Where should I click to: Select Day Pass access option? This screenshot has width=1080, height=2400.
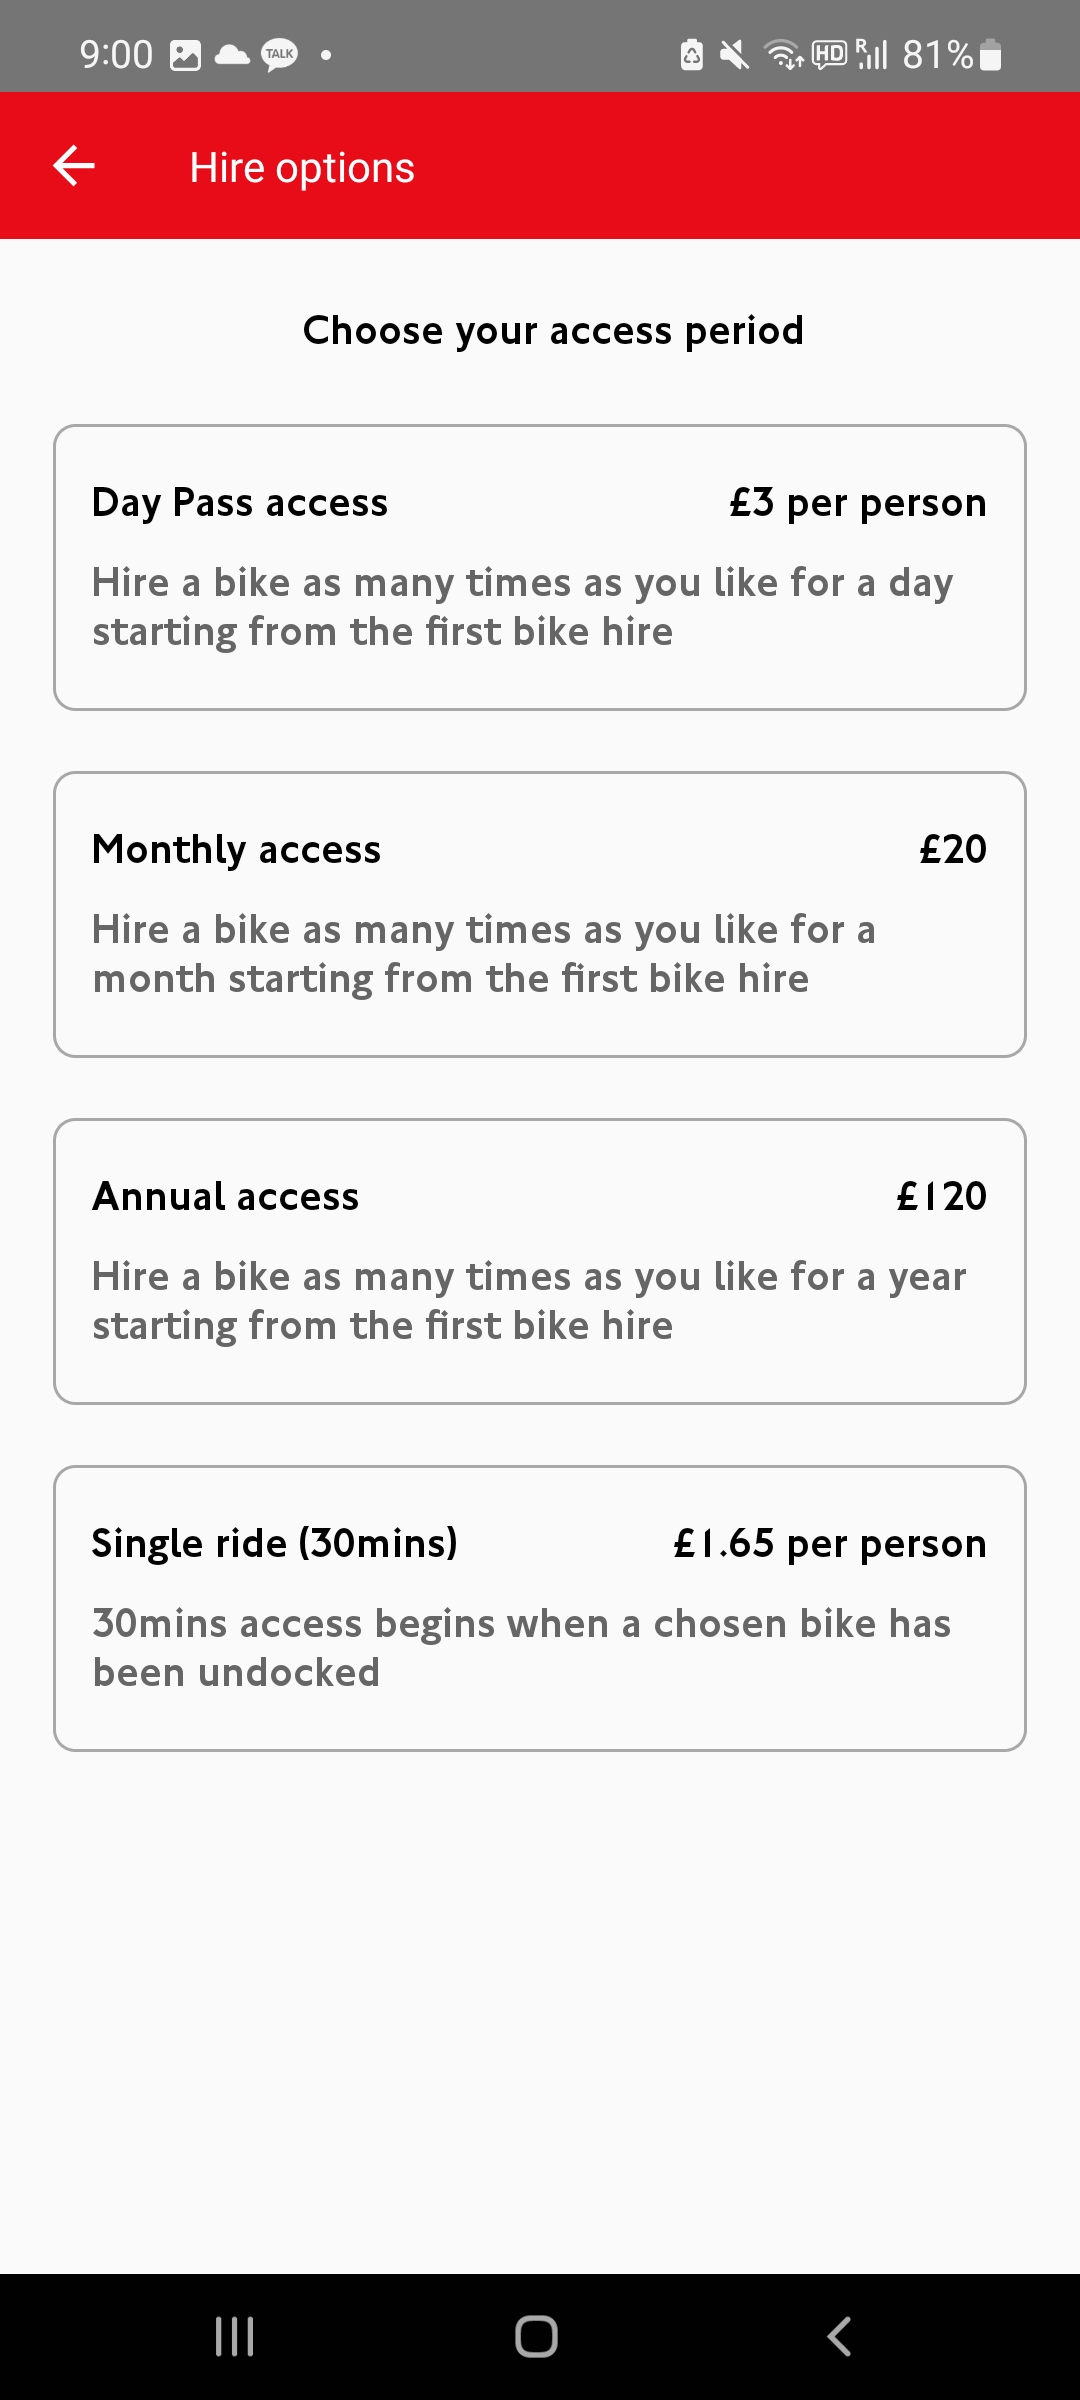[x=540, y=567]
